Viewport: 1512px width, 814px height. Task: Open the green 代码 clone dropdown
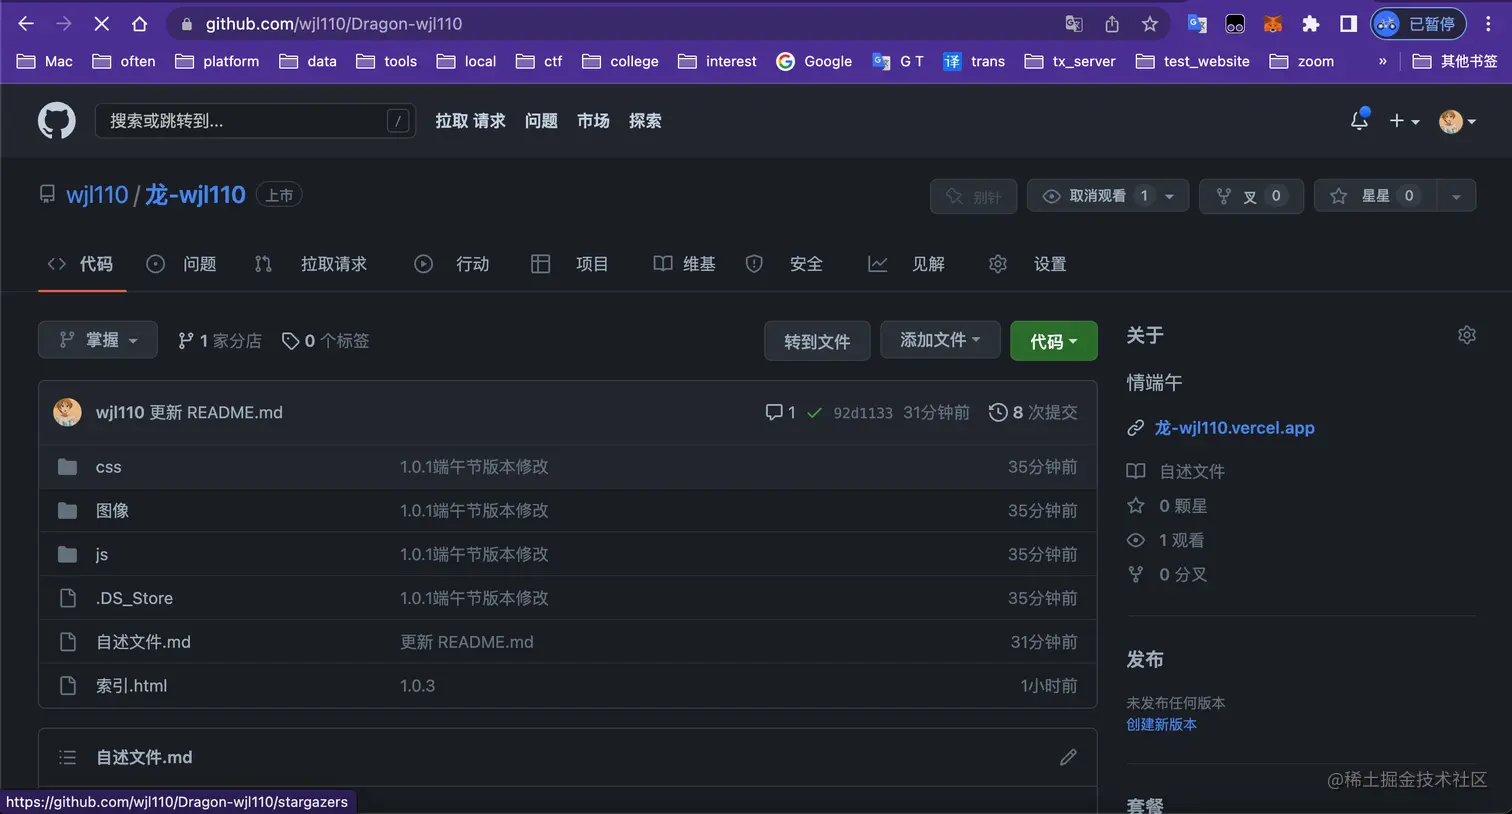pos(1054,341)
